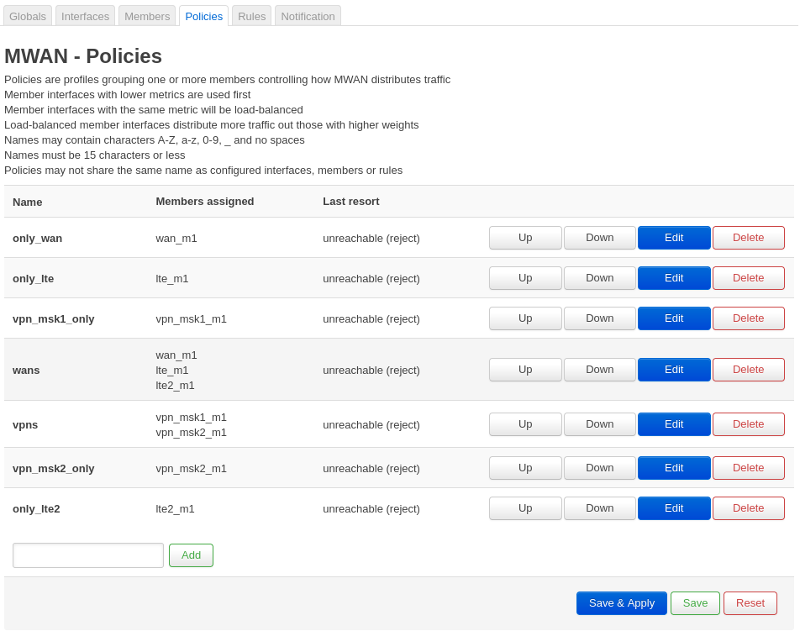800x631 pixels.
Task: Delete the only_lte policy
Action: tap(748, 278)
